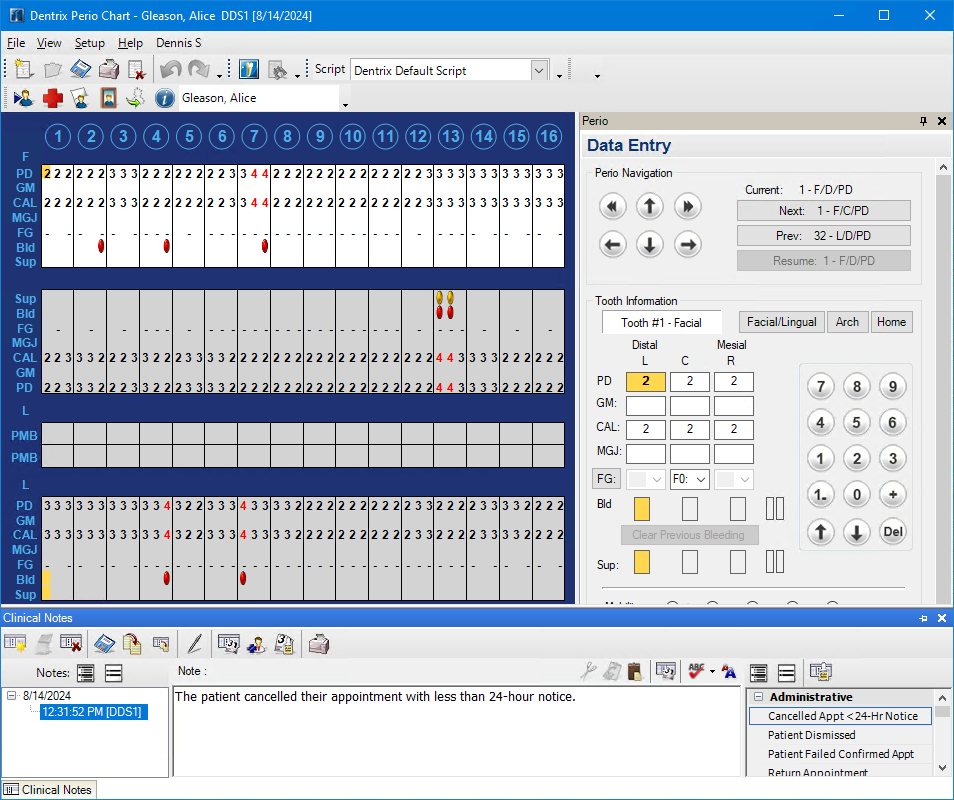Open the Setup menu
Viewport: 954px width, 800px height.
(x=89, y=43)
